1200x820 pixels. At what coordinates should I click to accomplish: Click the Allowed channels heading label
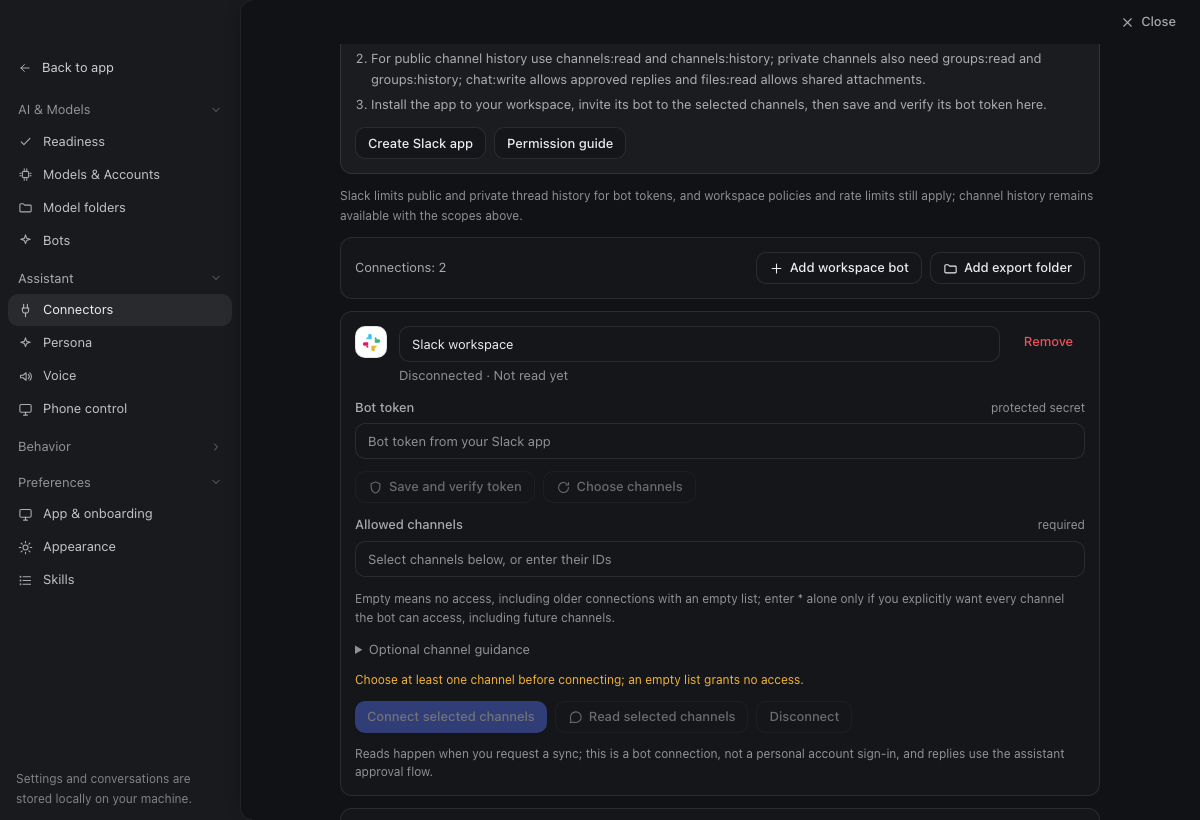(x=409, y=525)
